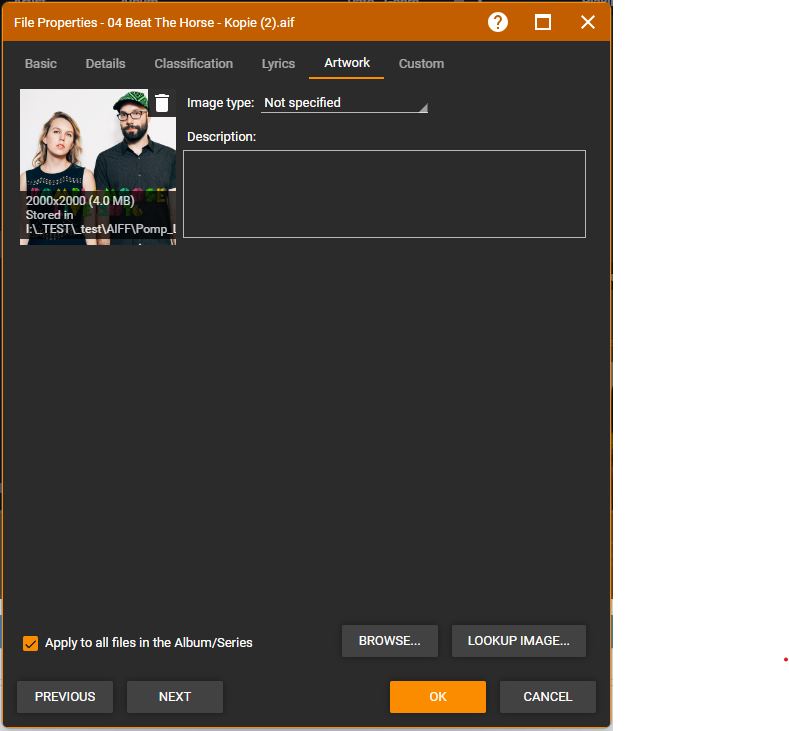This screenshot has width=789, height=731.
Task: Open the Image type dropdown
Action: pyautogui.click(x=344, y=103)
